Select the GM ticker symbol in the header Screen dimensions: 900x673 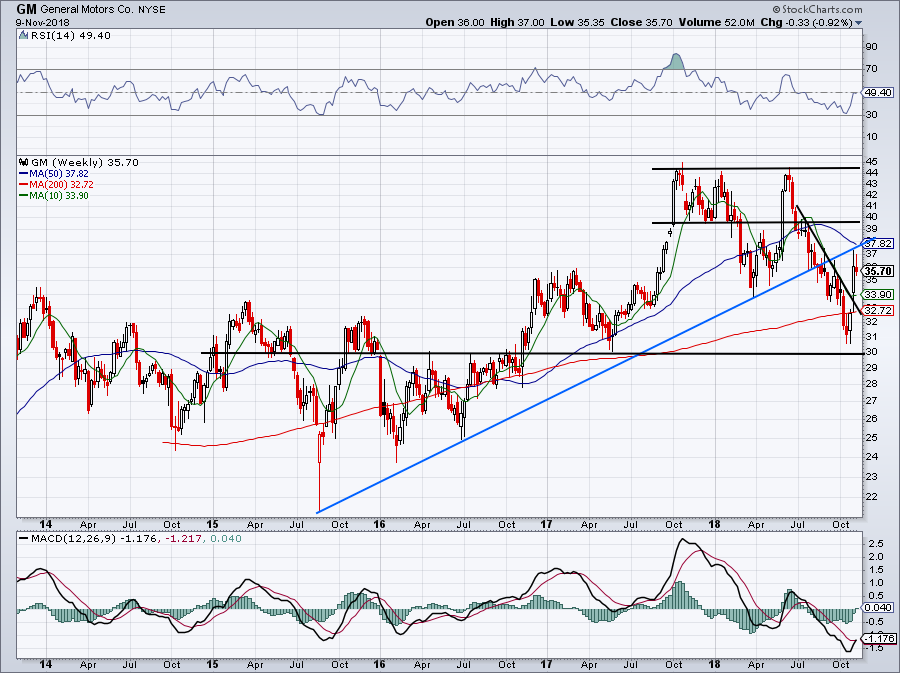(27, 9)
